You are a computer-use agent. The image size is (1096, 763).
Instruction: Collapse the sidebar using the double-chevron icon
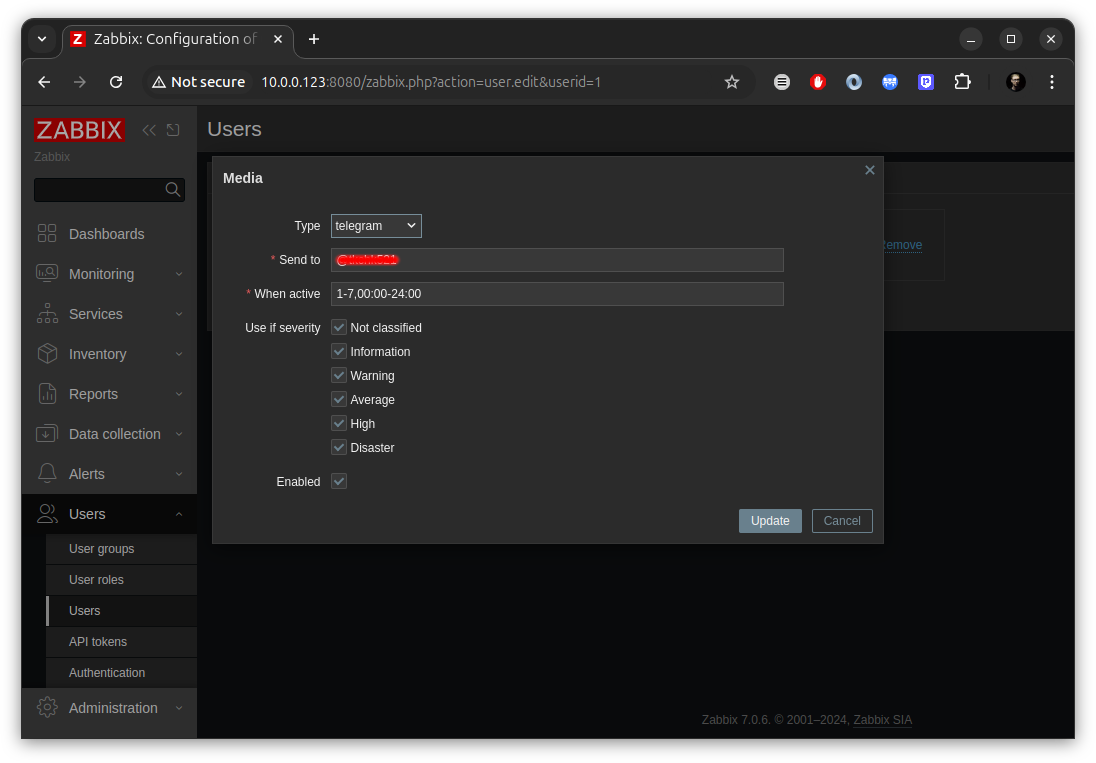(x=149, y=129)
